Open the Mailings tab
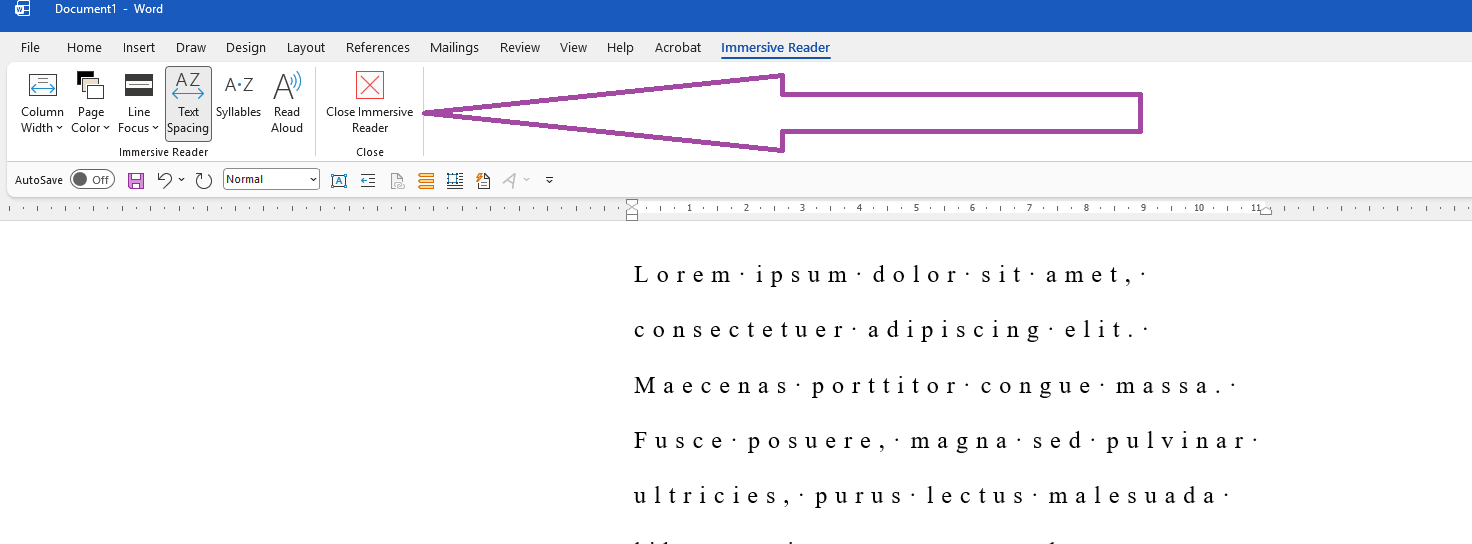This screenshot has height=544, width=1472. [454, 47]
